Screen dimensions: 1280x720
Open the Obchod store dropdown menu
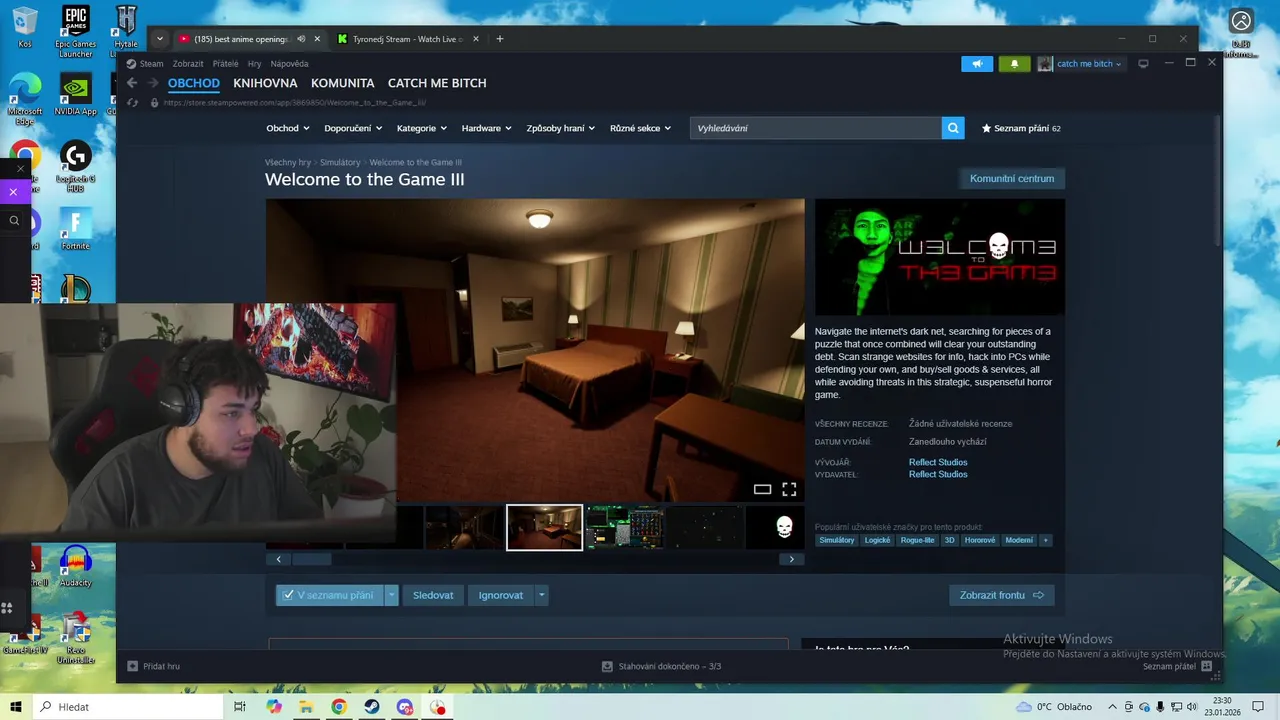(287, 128)
